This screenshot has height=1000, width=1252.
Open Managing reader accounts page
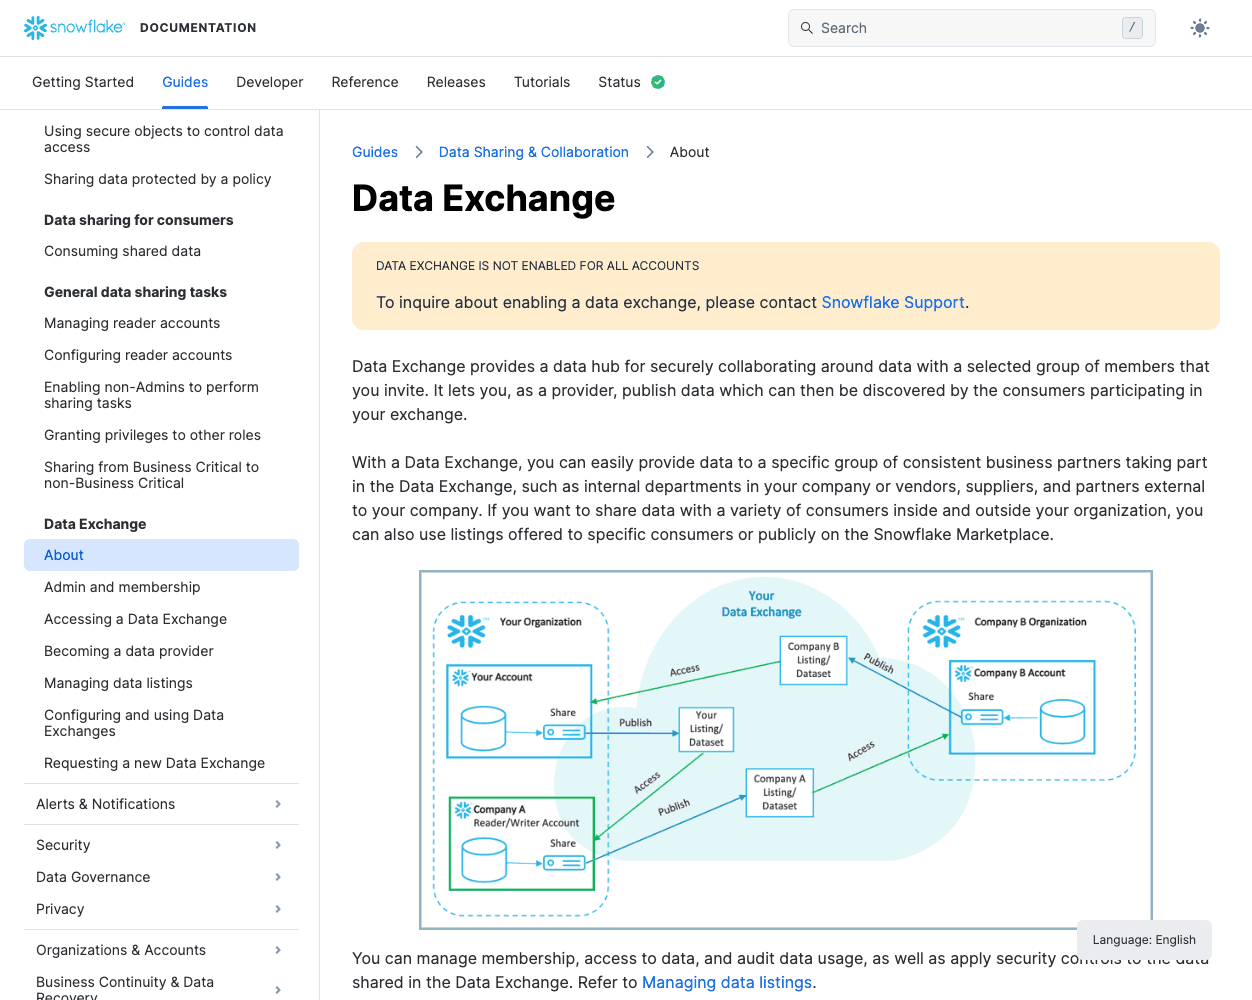(132, 323)
